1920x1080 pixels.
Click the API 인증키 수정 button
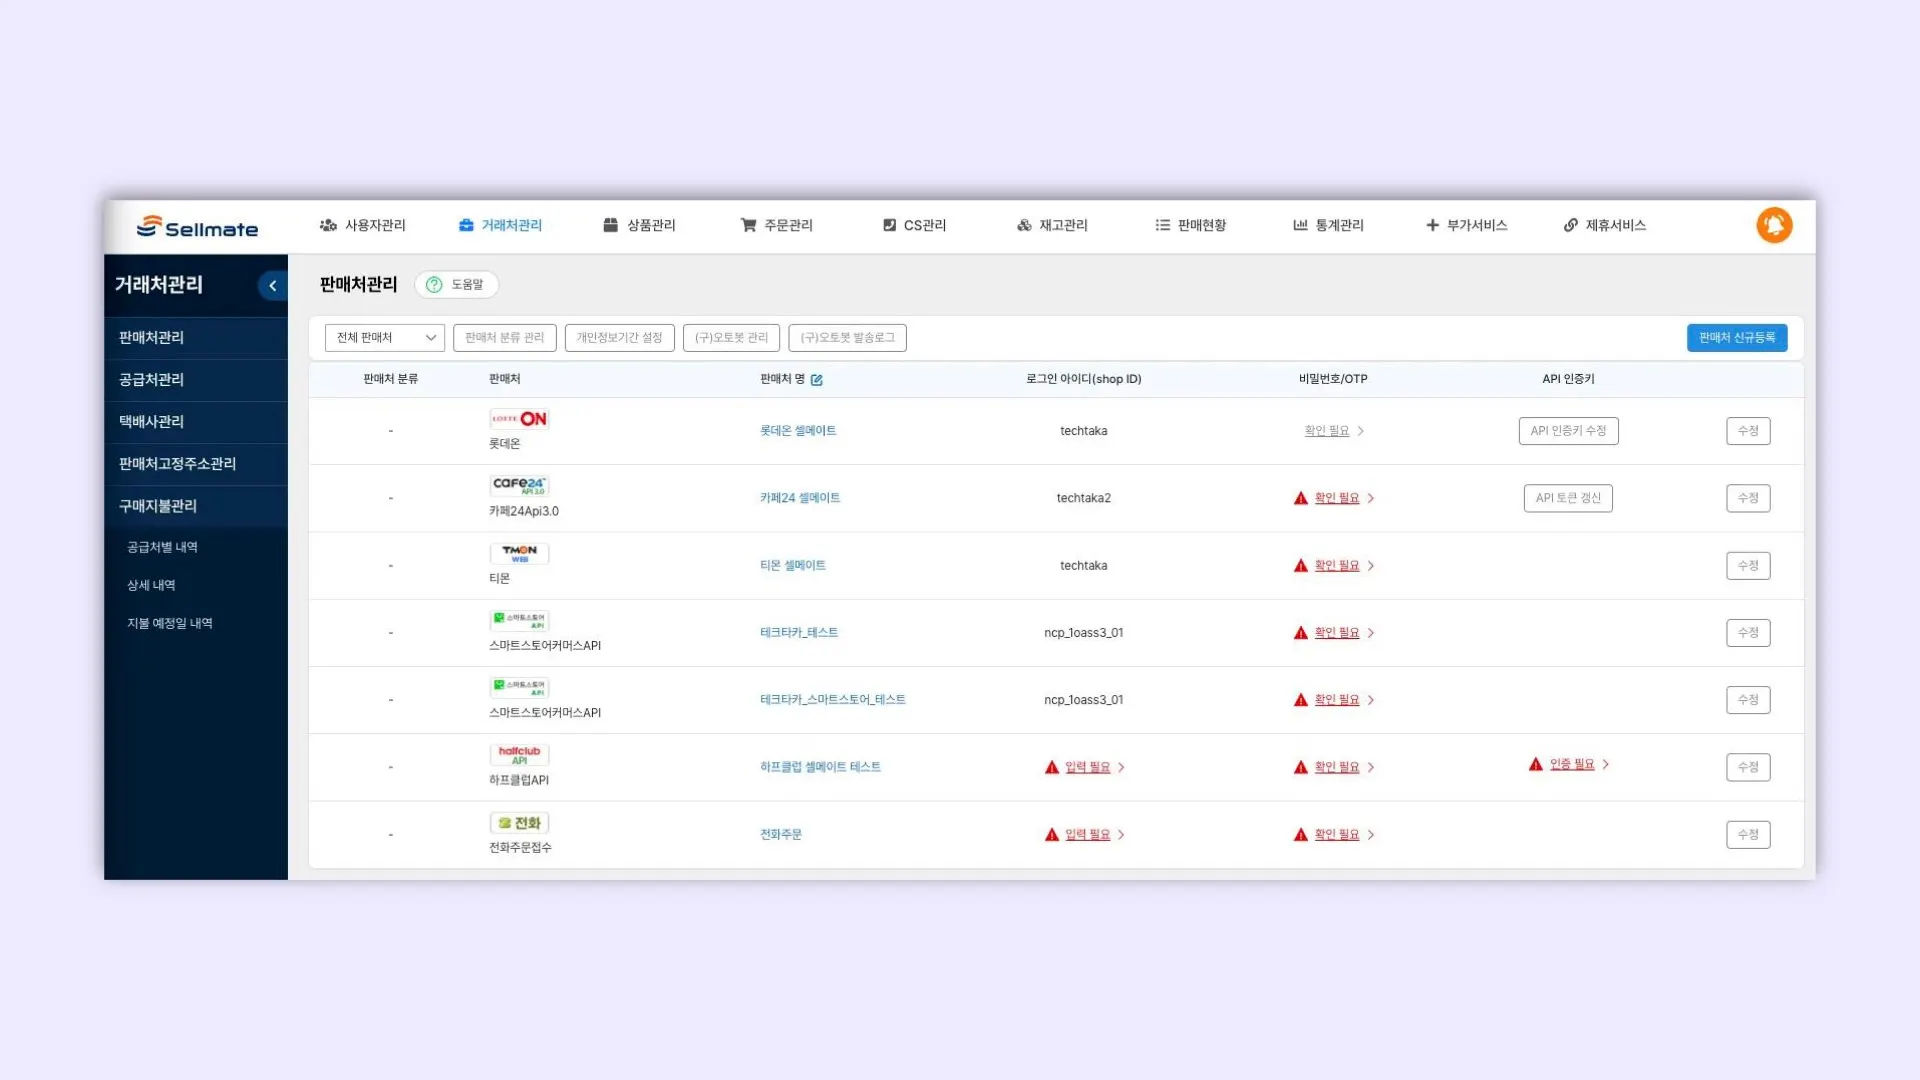point(1567,431)
